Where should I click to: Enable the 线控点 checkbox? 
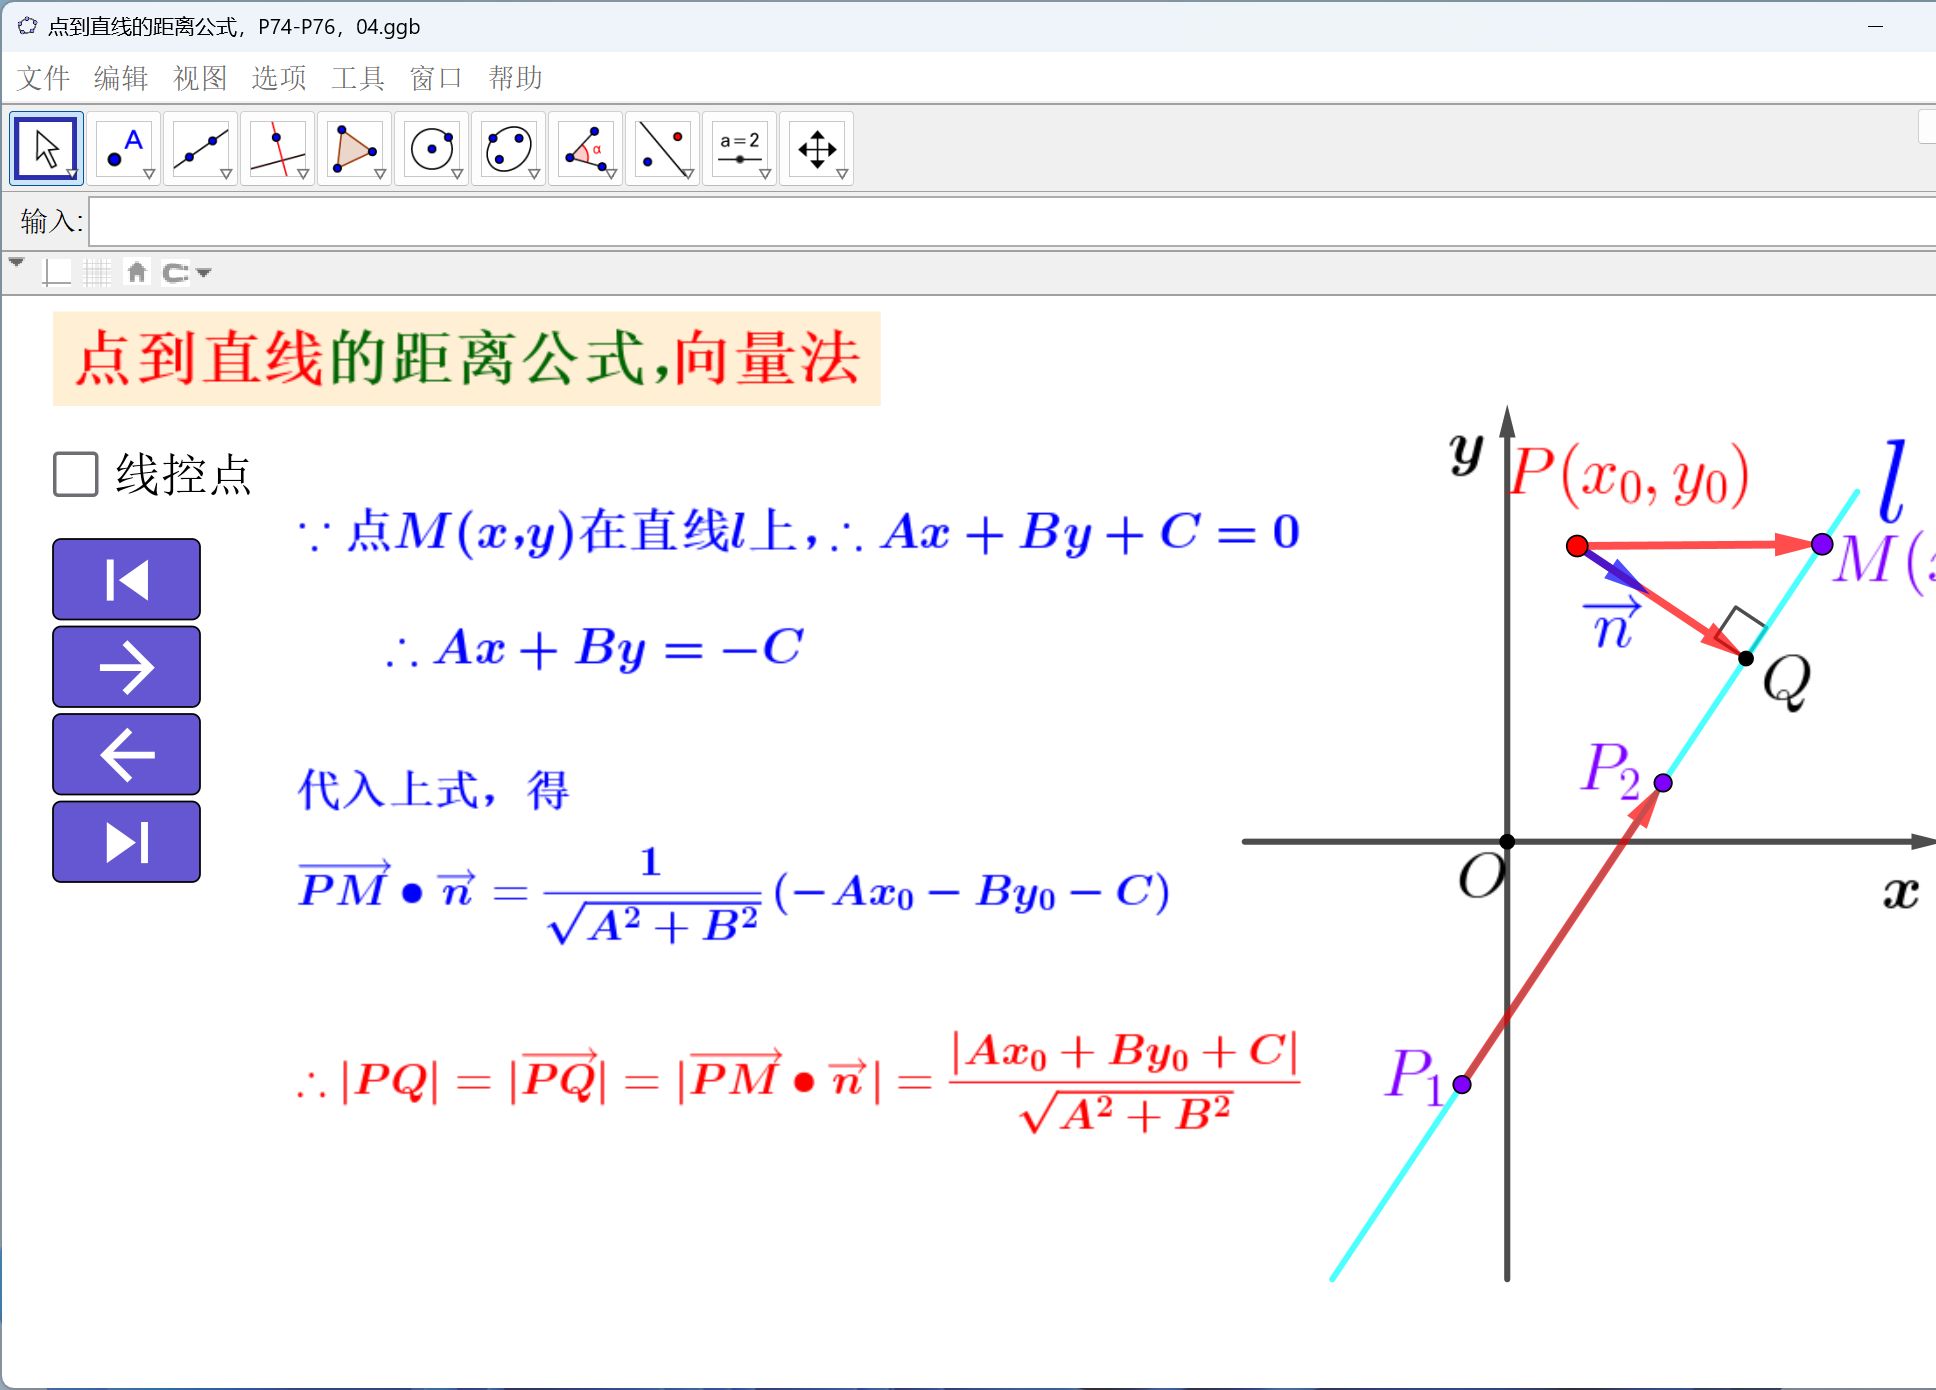[x=76, y=474]
